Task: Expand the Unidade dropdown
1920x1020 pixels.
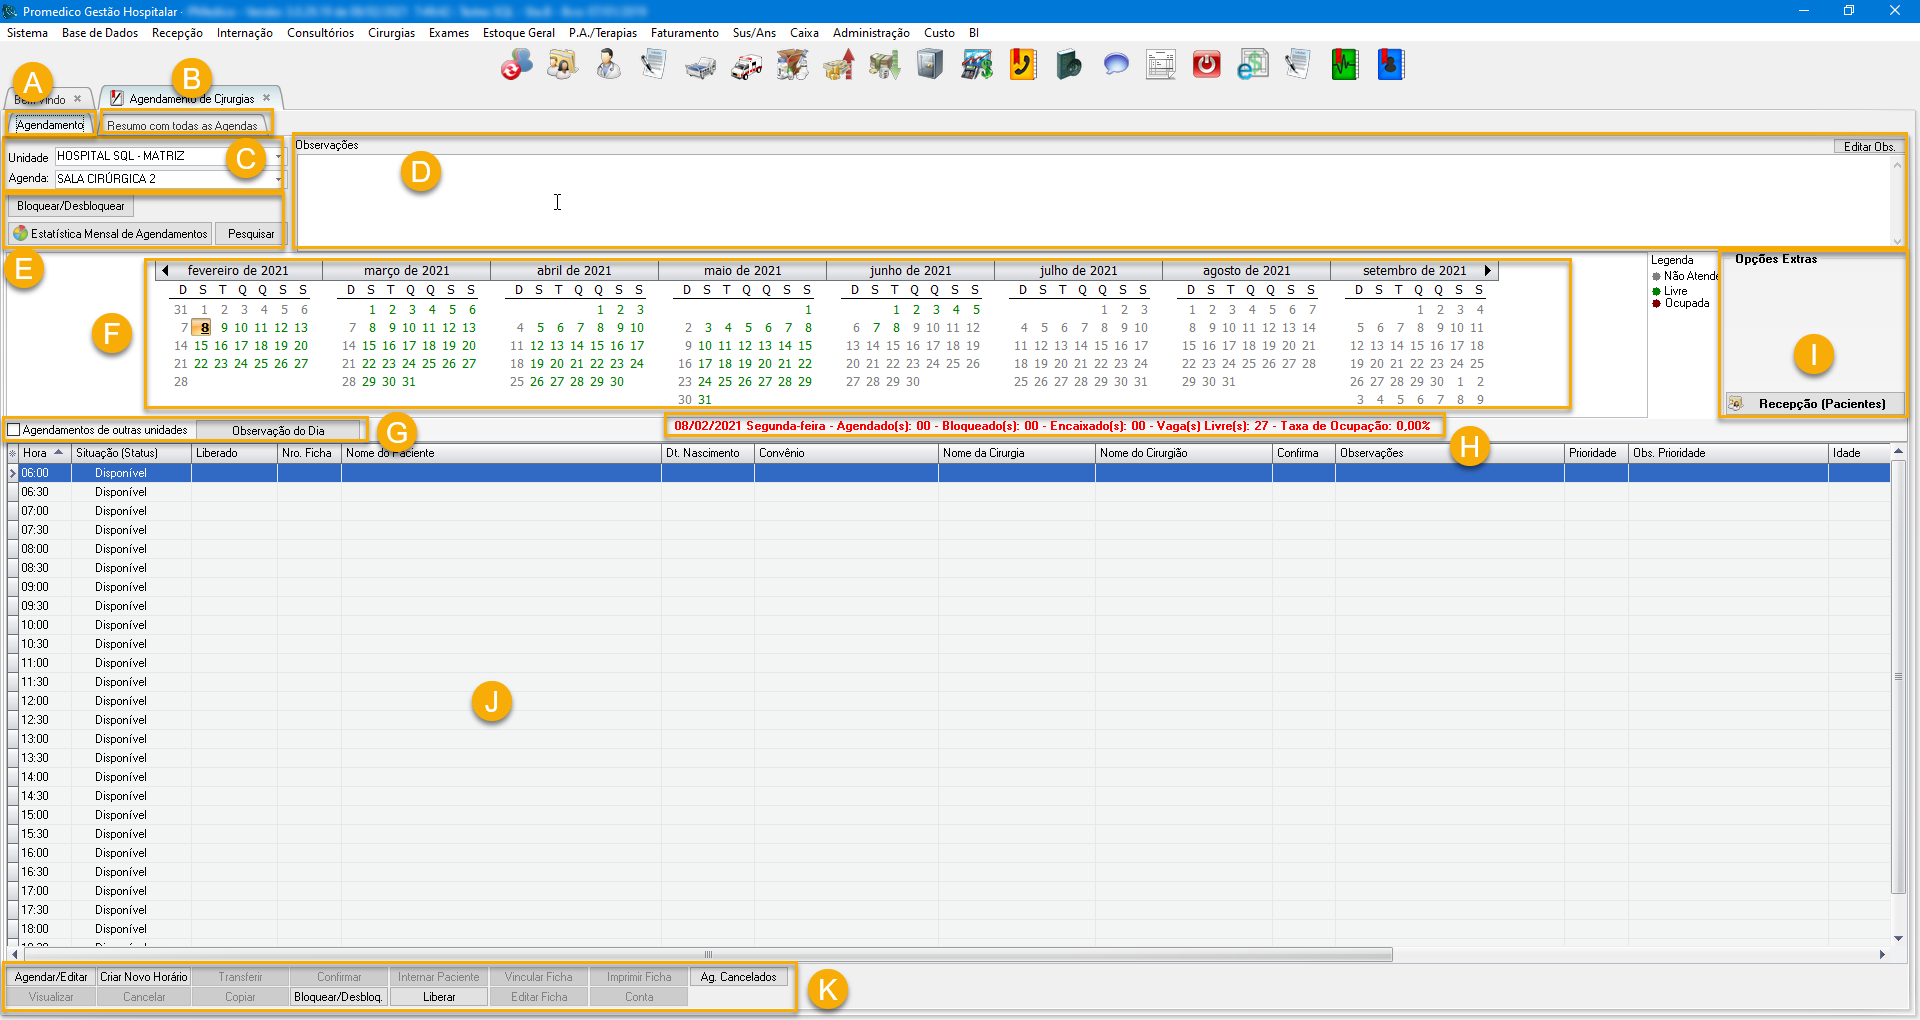Action: click(x=278, y=156)
